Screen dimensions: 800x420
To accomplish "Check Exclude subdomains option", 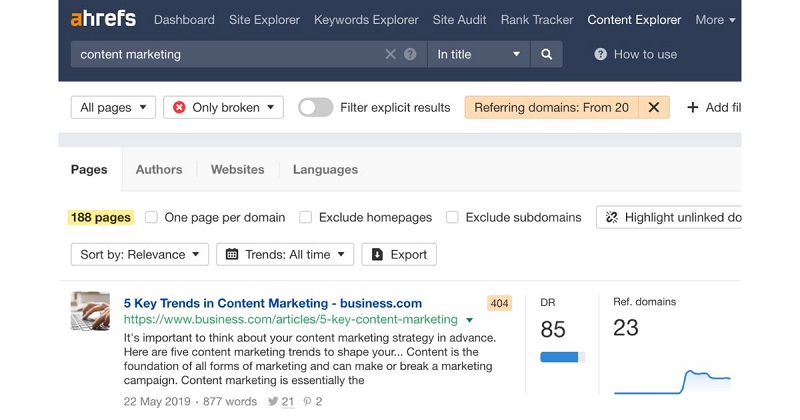I will (452, 217).
